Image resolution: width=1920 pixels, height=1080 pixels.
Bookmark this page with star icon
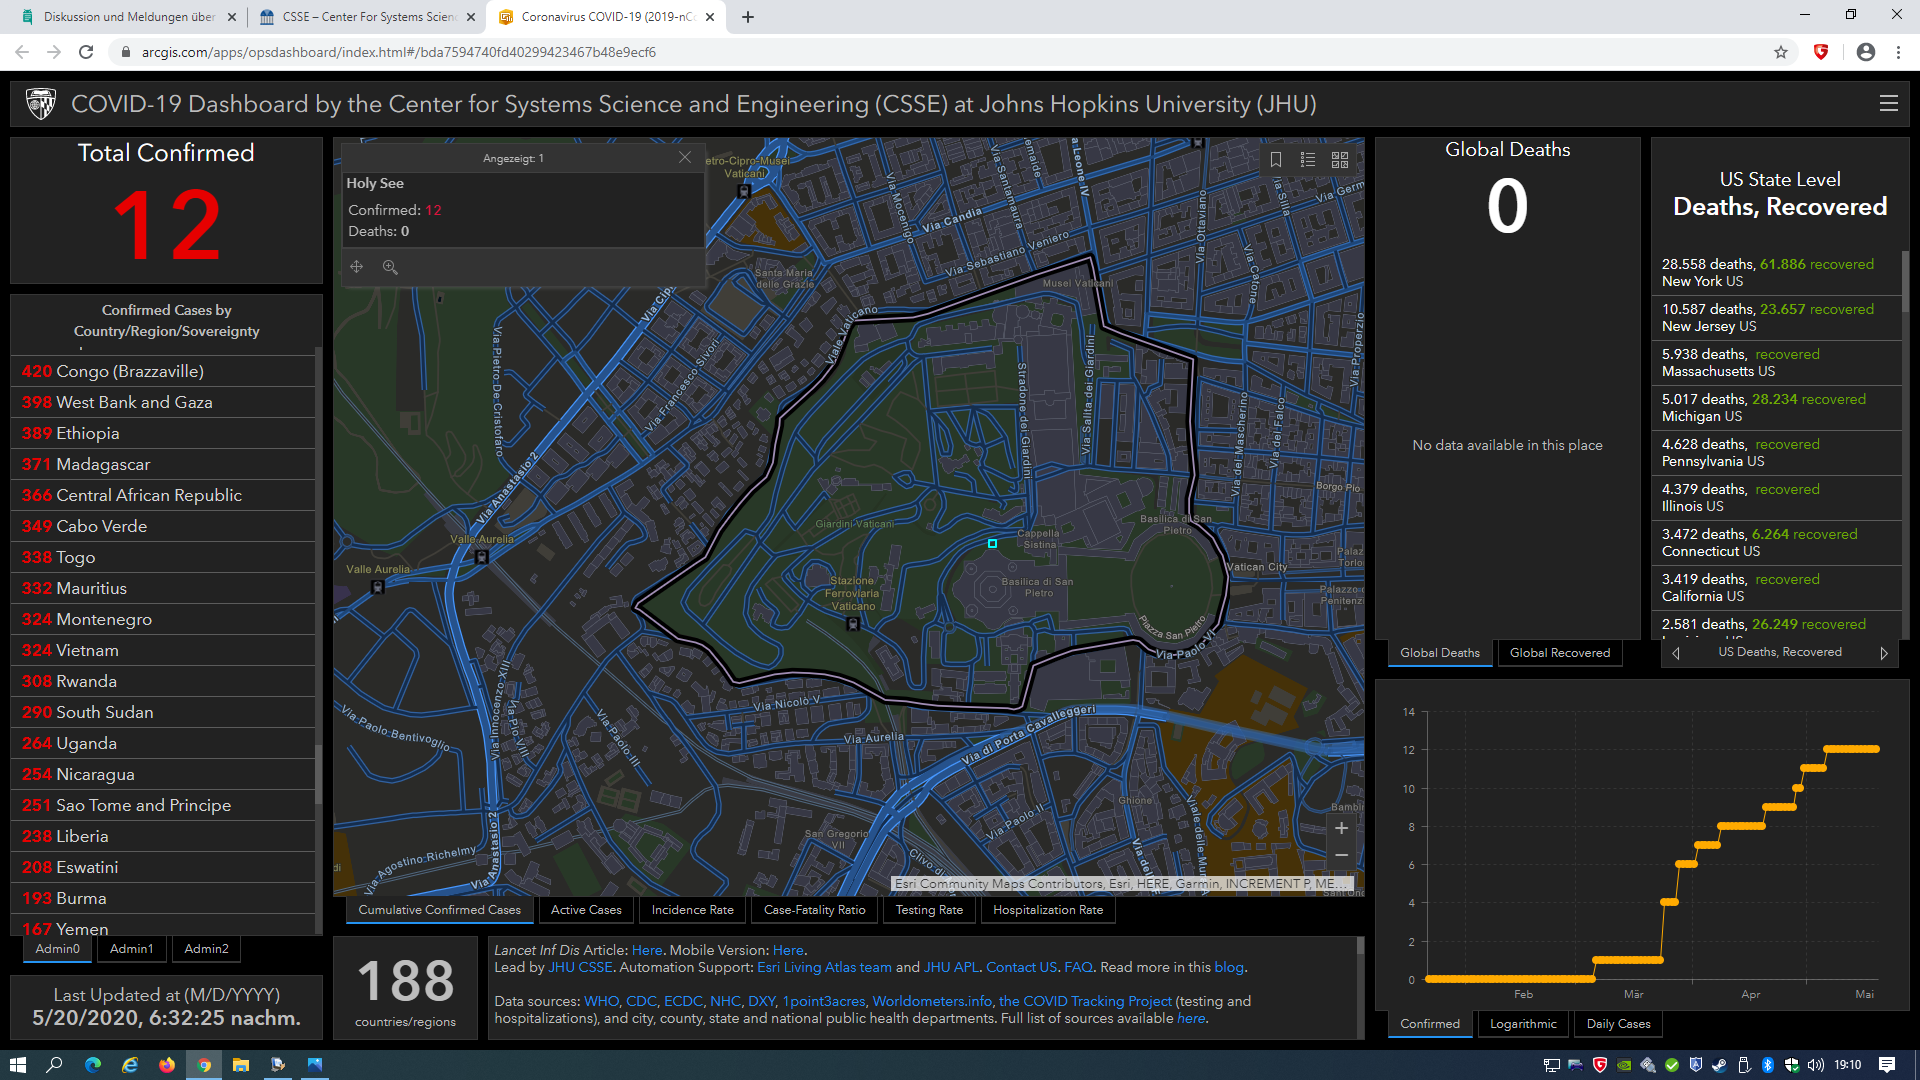[1781, 52]
